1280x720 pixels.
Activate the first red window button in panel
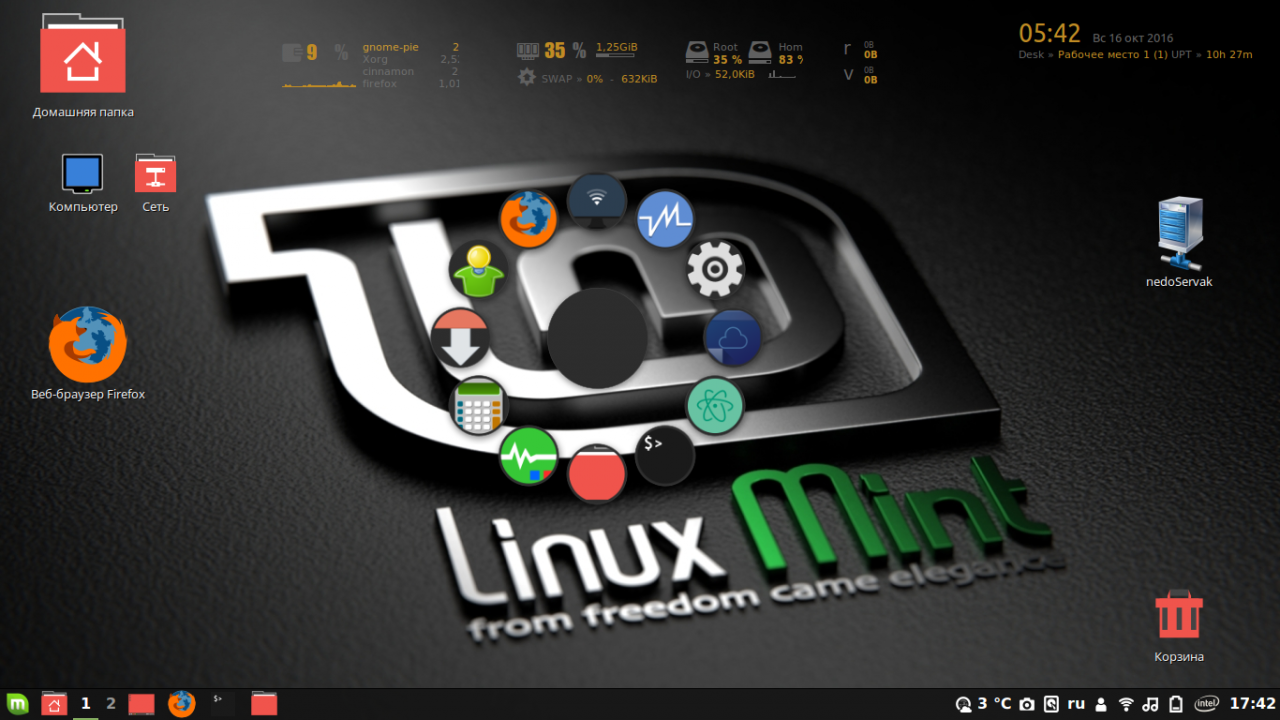click(x=141, y=704)
